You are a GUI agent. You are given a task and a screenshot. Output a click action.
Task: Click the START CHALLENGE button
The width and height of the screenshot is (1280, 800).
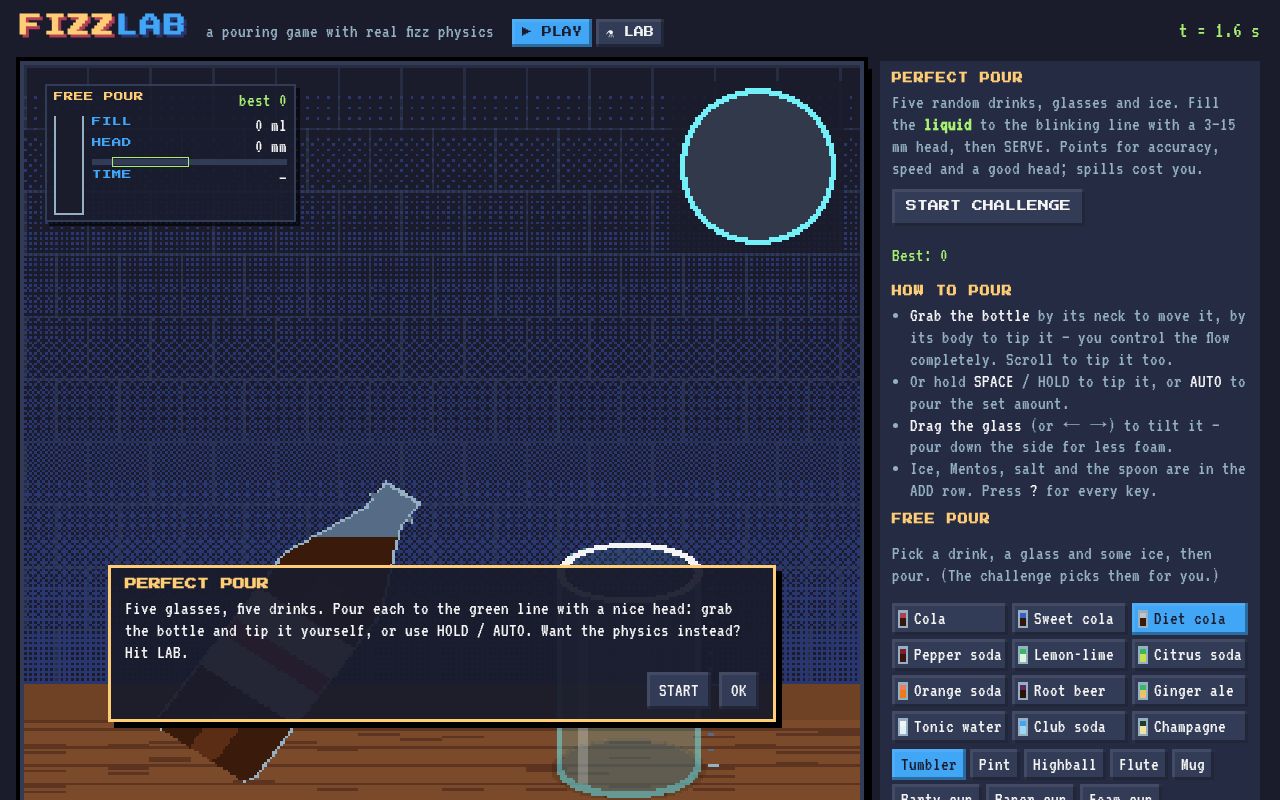pos(987,206)
